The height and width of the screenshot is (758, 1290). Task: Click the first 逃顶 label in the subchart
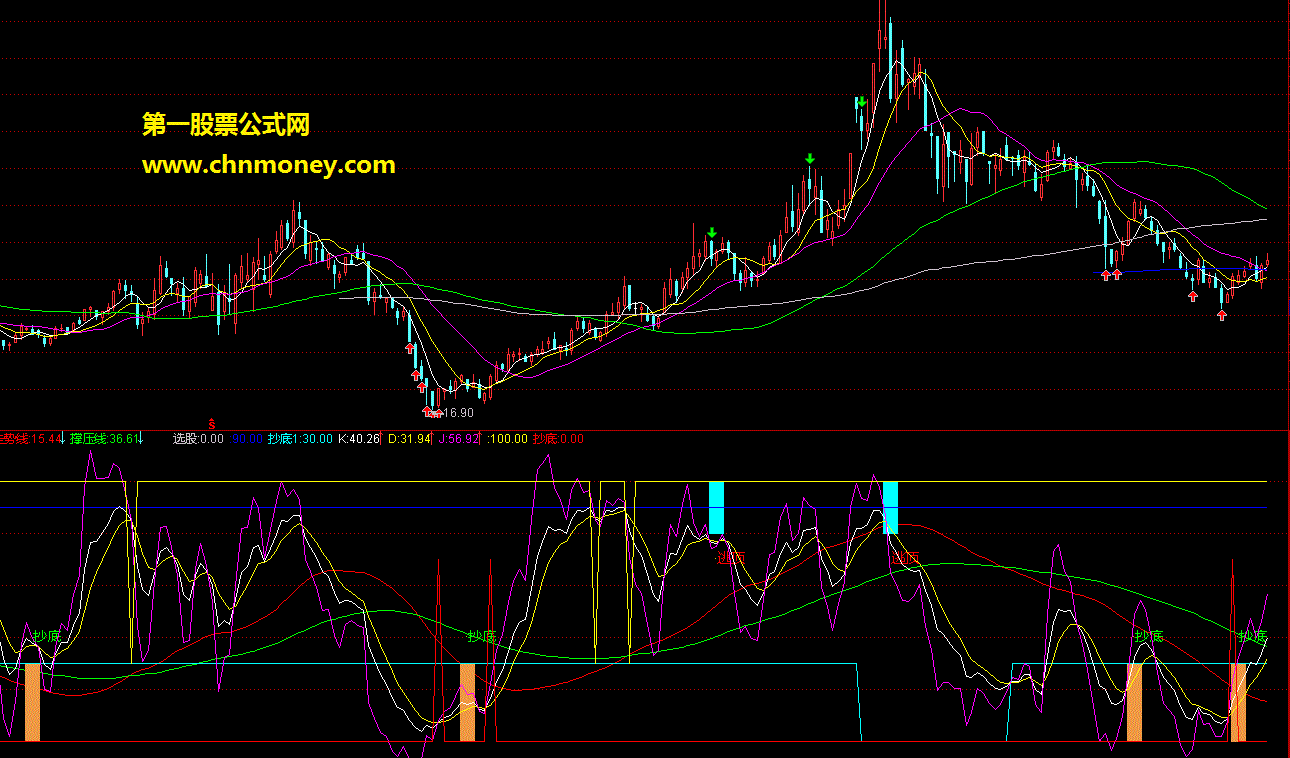[x=731, y=557]
